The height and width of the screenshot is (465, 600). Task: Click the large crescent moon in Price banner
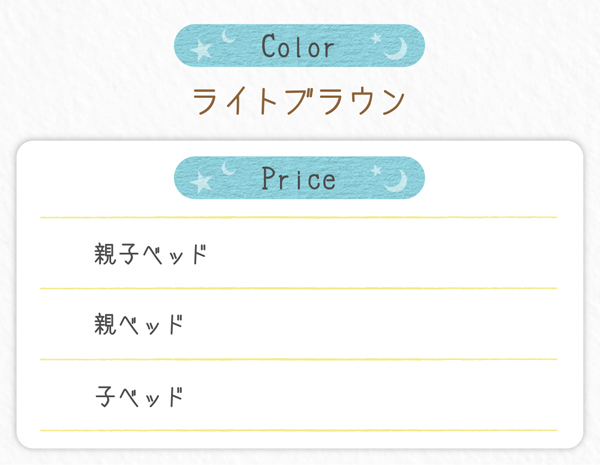[x=398, y=180]
